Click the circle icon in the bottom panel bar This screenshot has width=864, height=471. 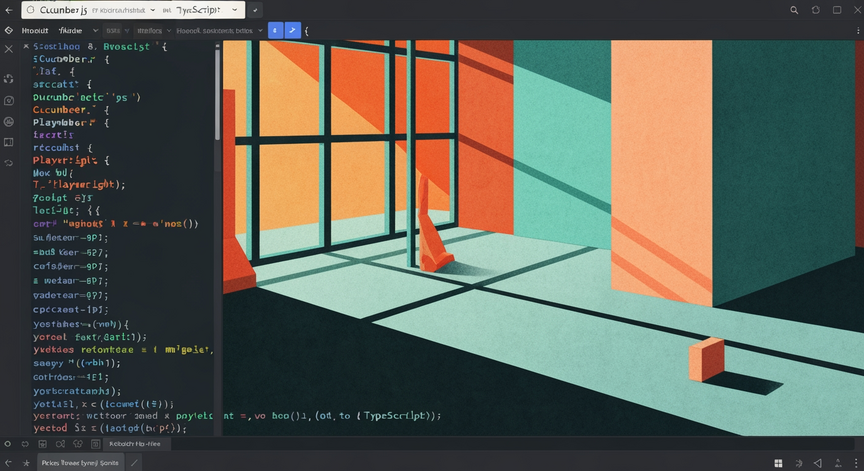coord(8,443)
